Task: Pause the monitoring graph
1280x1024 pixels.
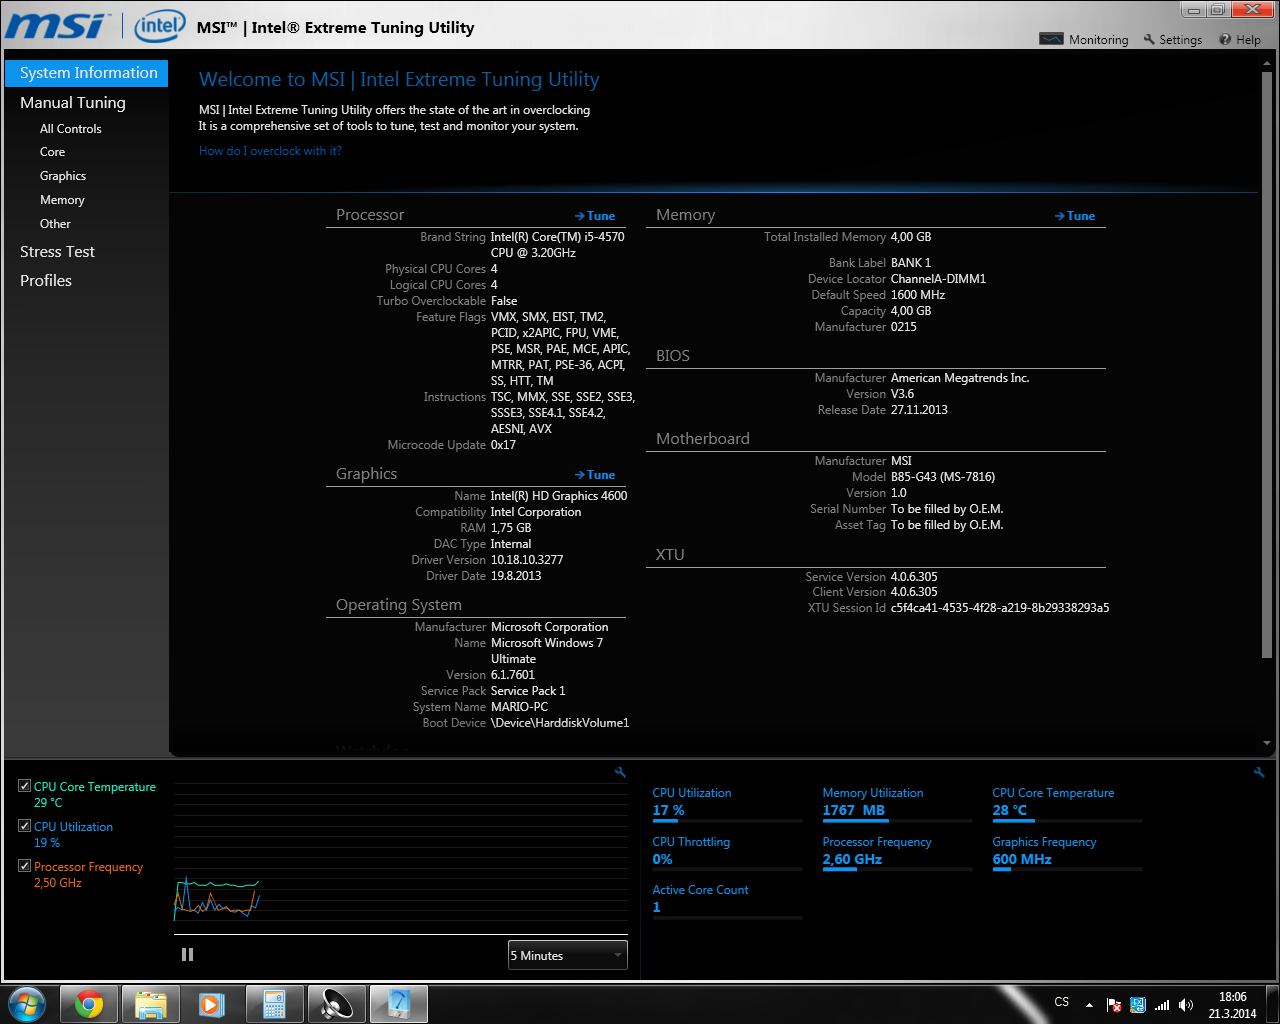Action: 187,955
